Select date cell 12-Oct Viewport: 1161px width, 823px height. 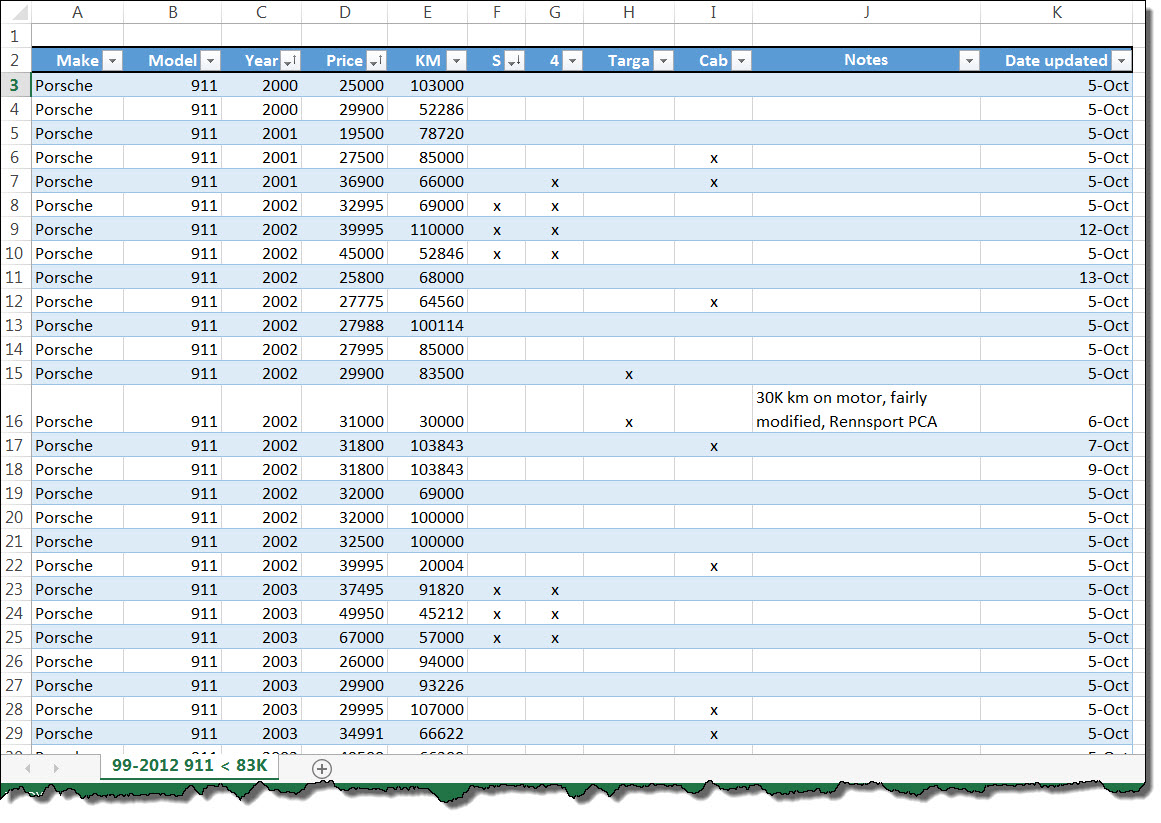click(1057, 229)
